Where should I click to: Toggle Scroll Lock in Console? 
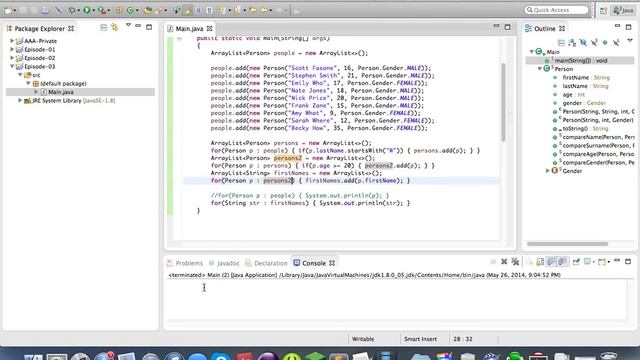coord(540,262)
